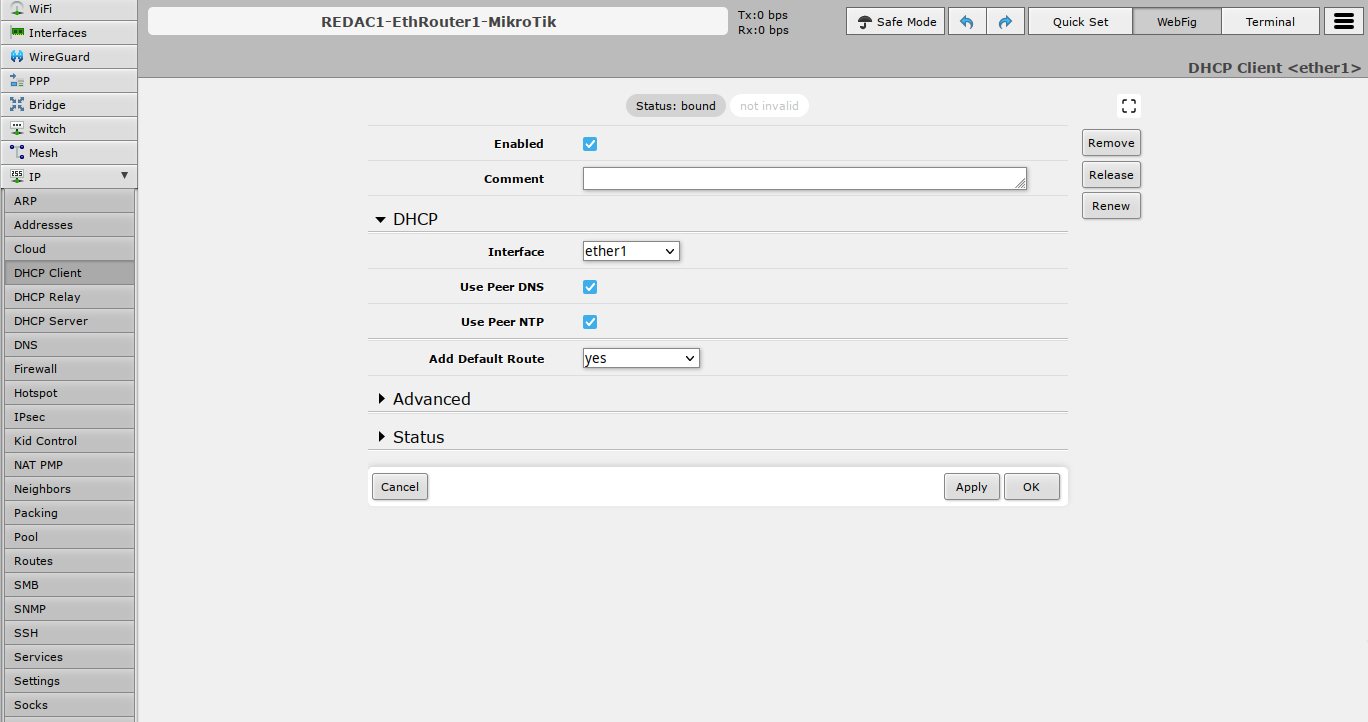Open Firewall in the IP submenu
The width and height of the screenshot is (1368, 722).
point(36,369)
